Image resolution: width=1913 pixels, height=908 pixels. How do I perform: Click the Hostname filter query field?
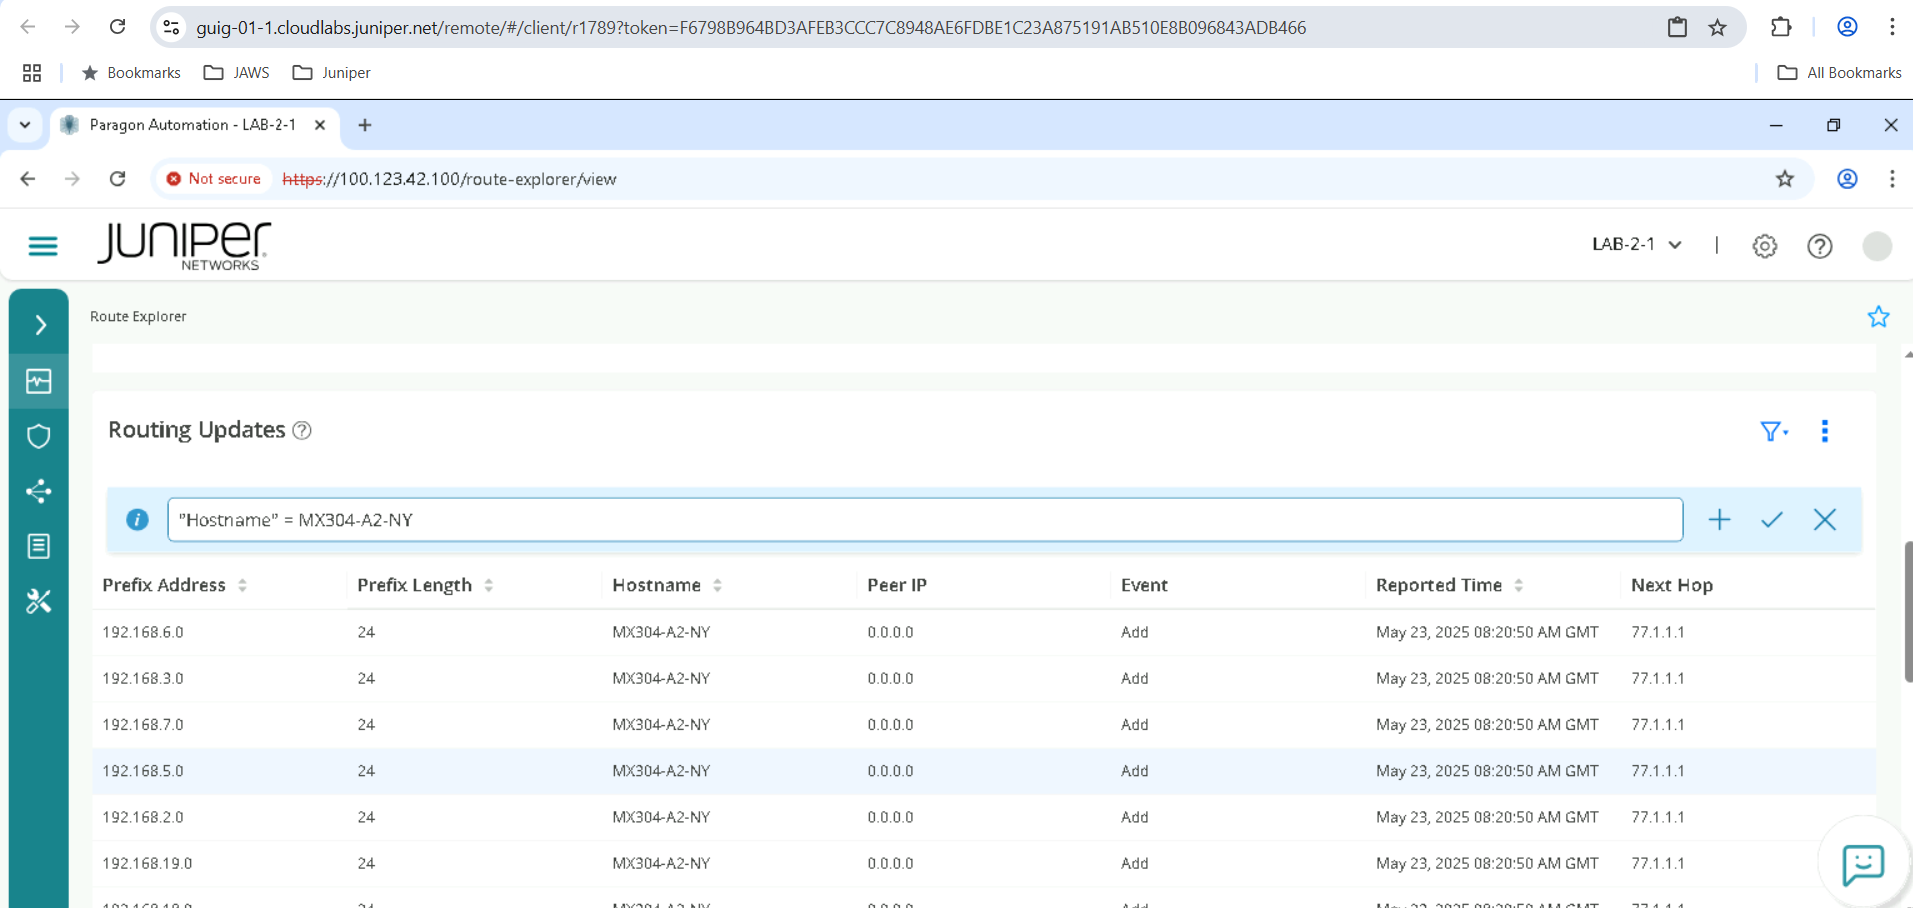point(924,520)
